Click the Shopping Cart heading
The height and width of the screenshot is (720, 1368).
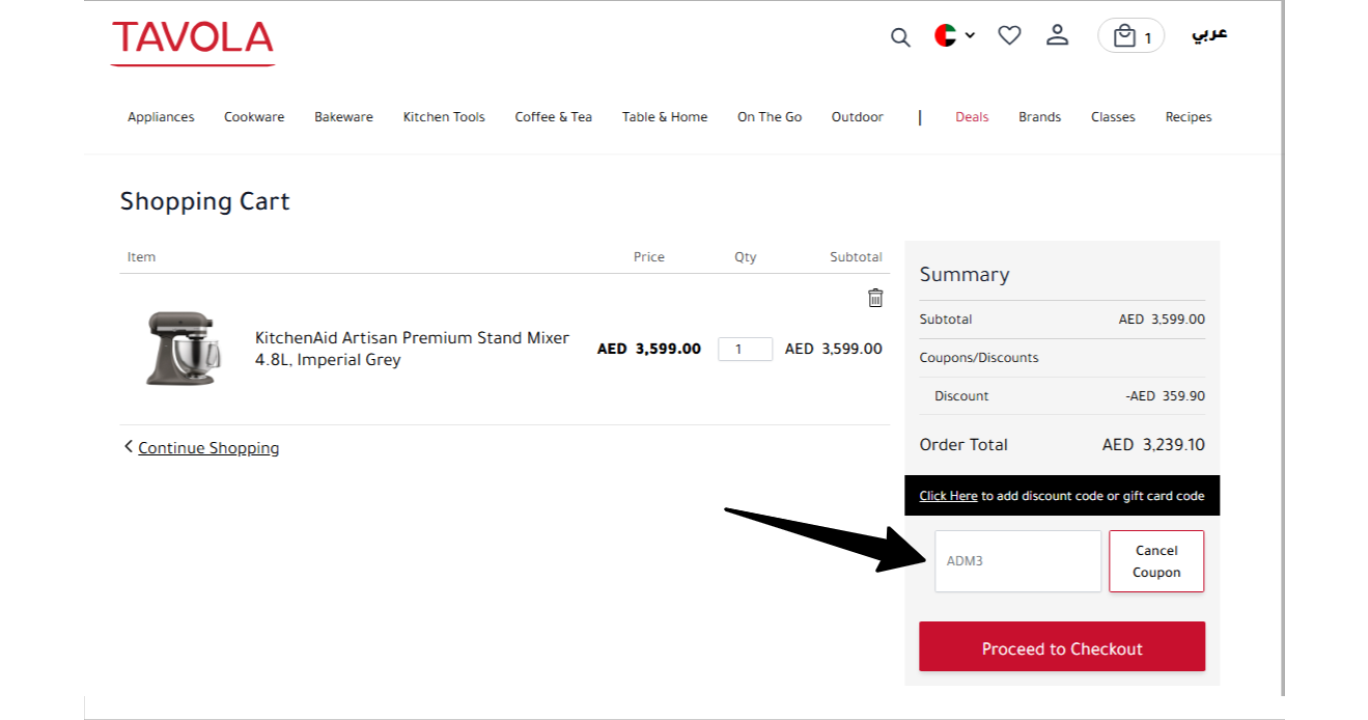pos(205,202)
